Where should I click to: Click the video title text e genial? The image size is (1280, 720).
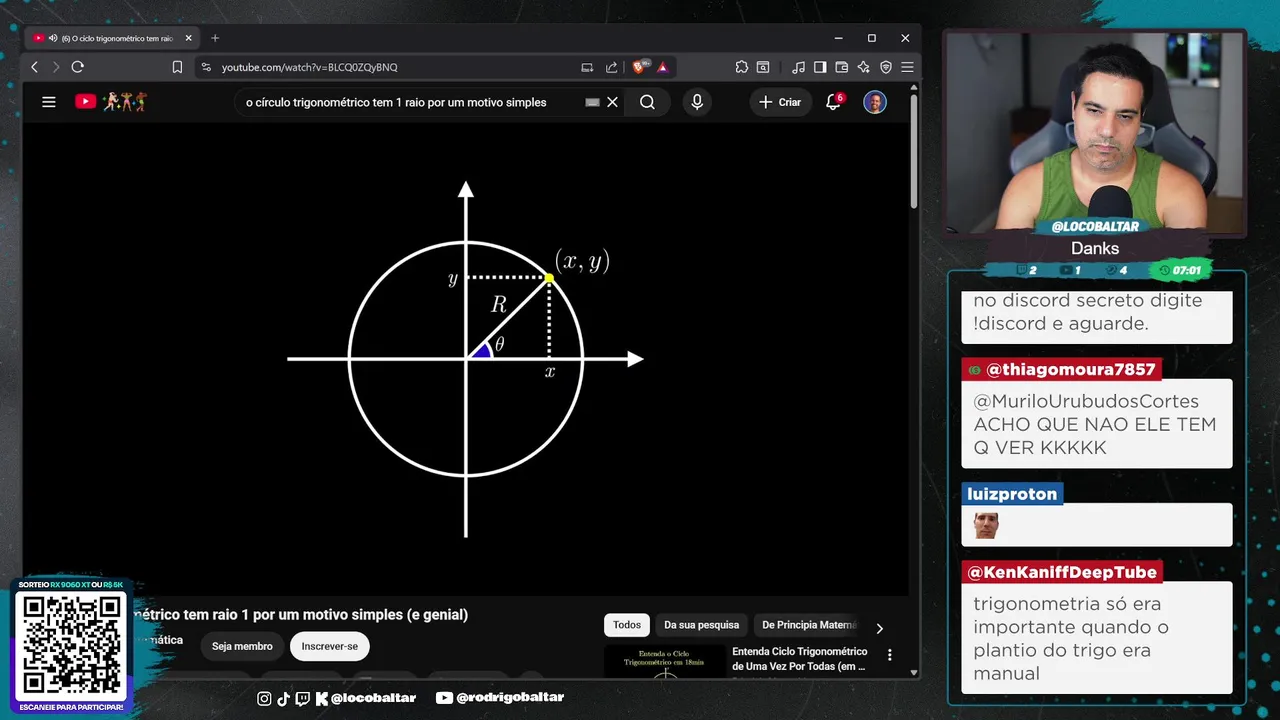click(x=437, y=615)
